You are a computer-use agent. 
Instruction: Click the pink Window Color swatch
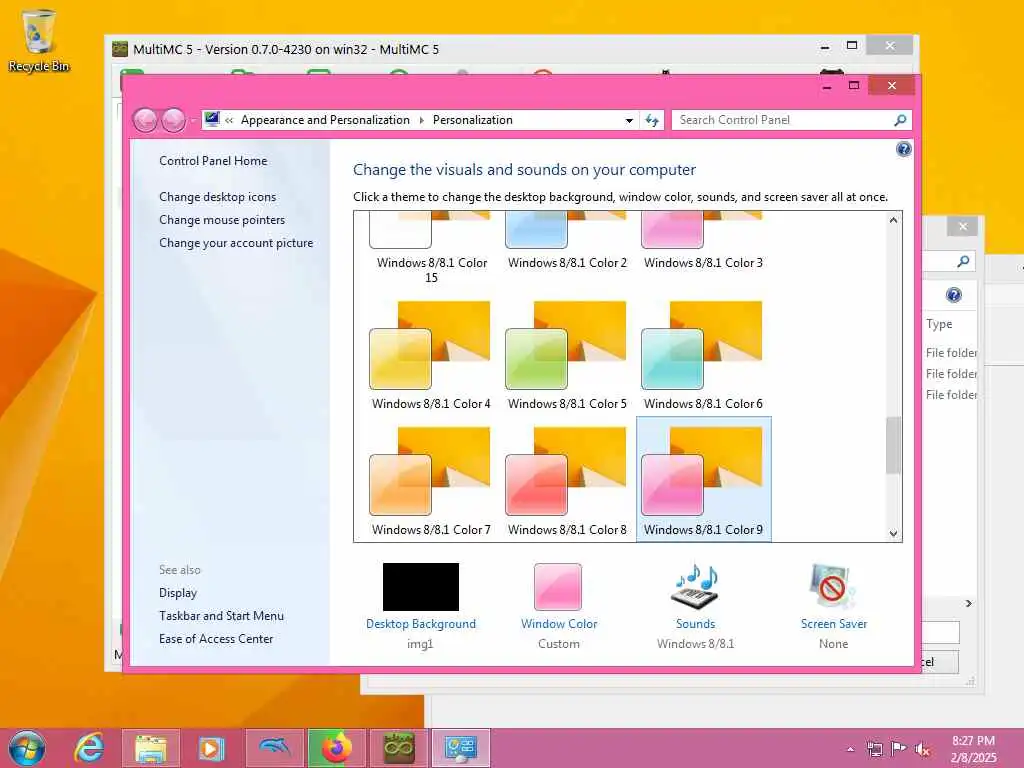pyautogui.click(x=558, y=586)
